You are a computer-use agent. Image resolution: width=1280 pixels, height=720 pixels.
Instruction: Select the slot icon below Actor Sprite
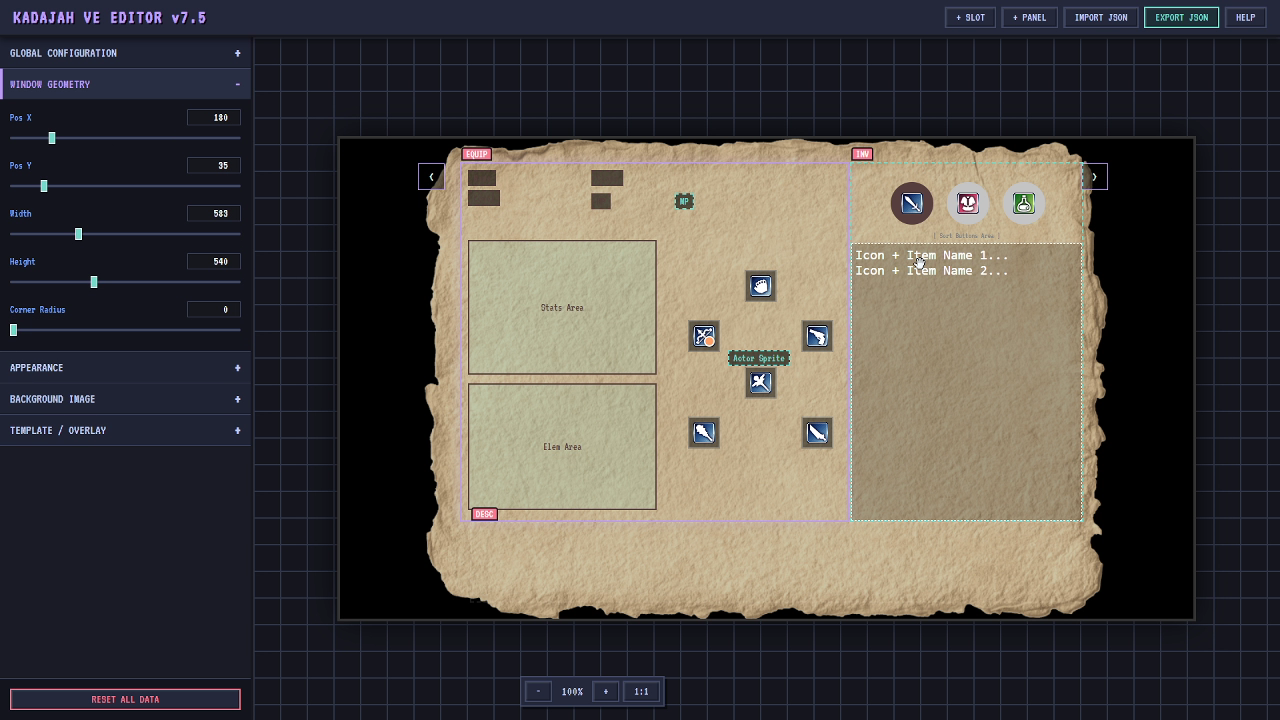pos(760,382)
